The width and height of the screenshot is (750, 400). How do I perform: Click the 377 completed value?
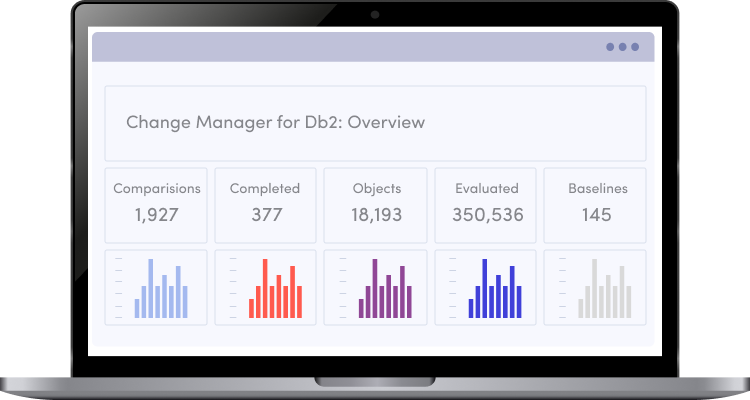coord(266,214)
